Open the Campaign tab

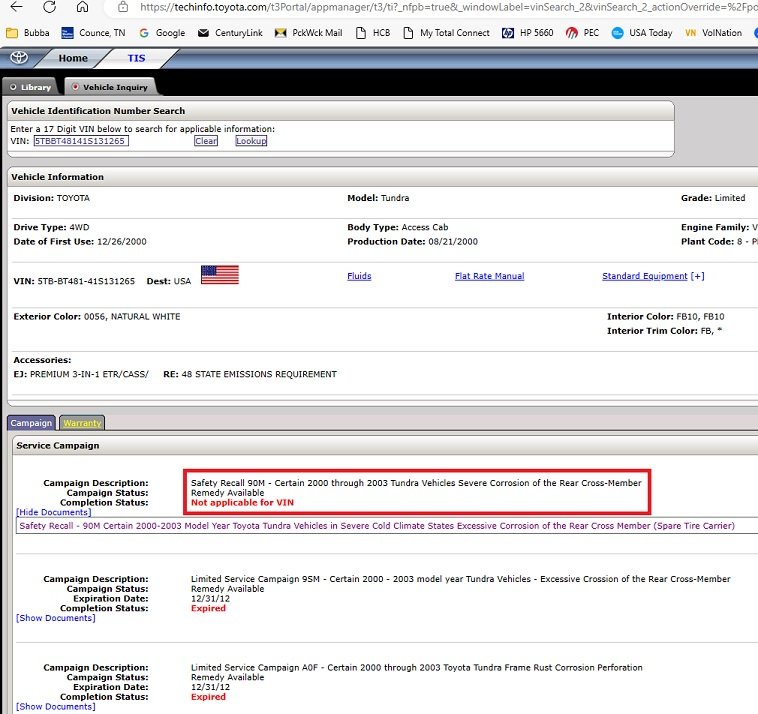pyautogui.click(x=31, y=423)
